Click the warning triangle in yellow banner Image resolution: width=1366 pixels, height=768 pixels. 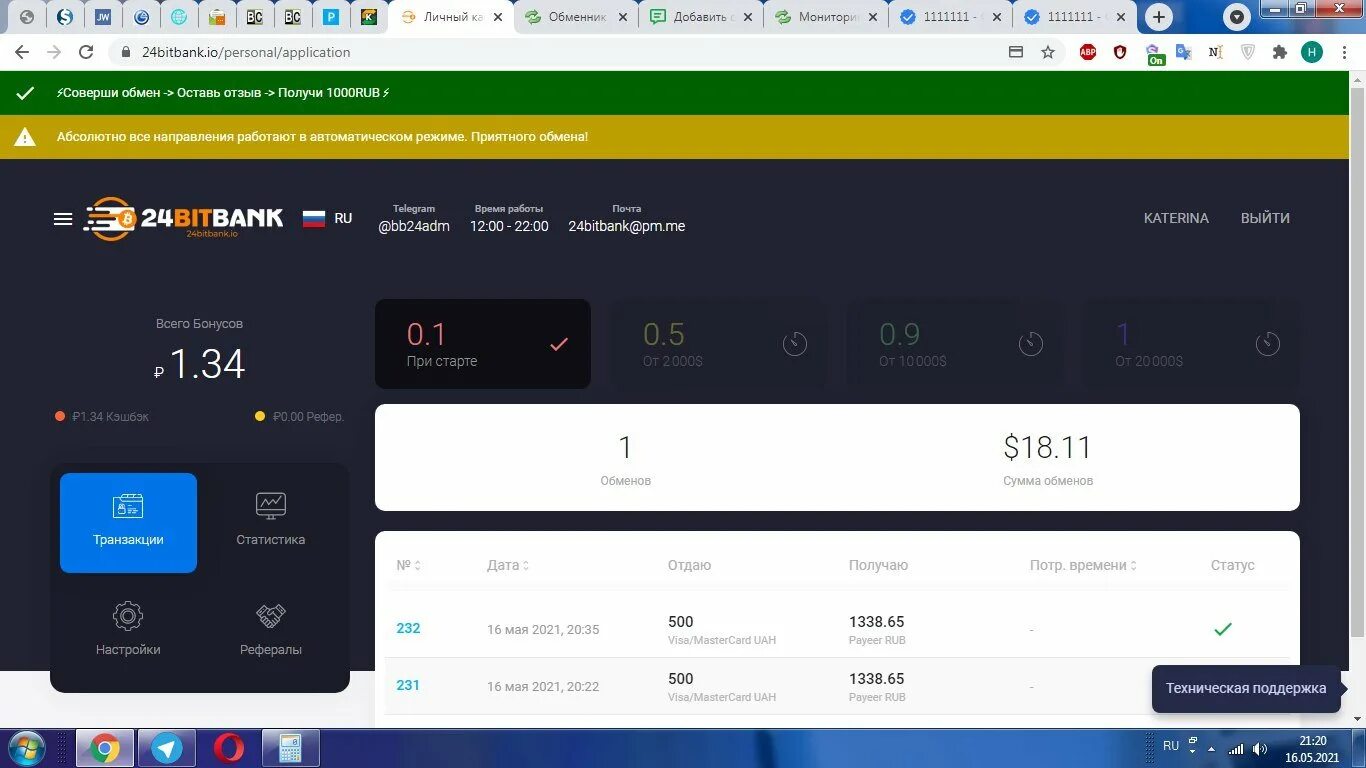(x=25, y=137)
